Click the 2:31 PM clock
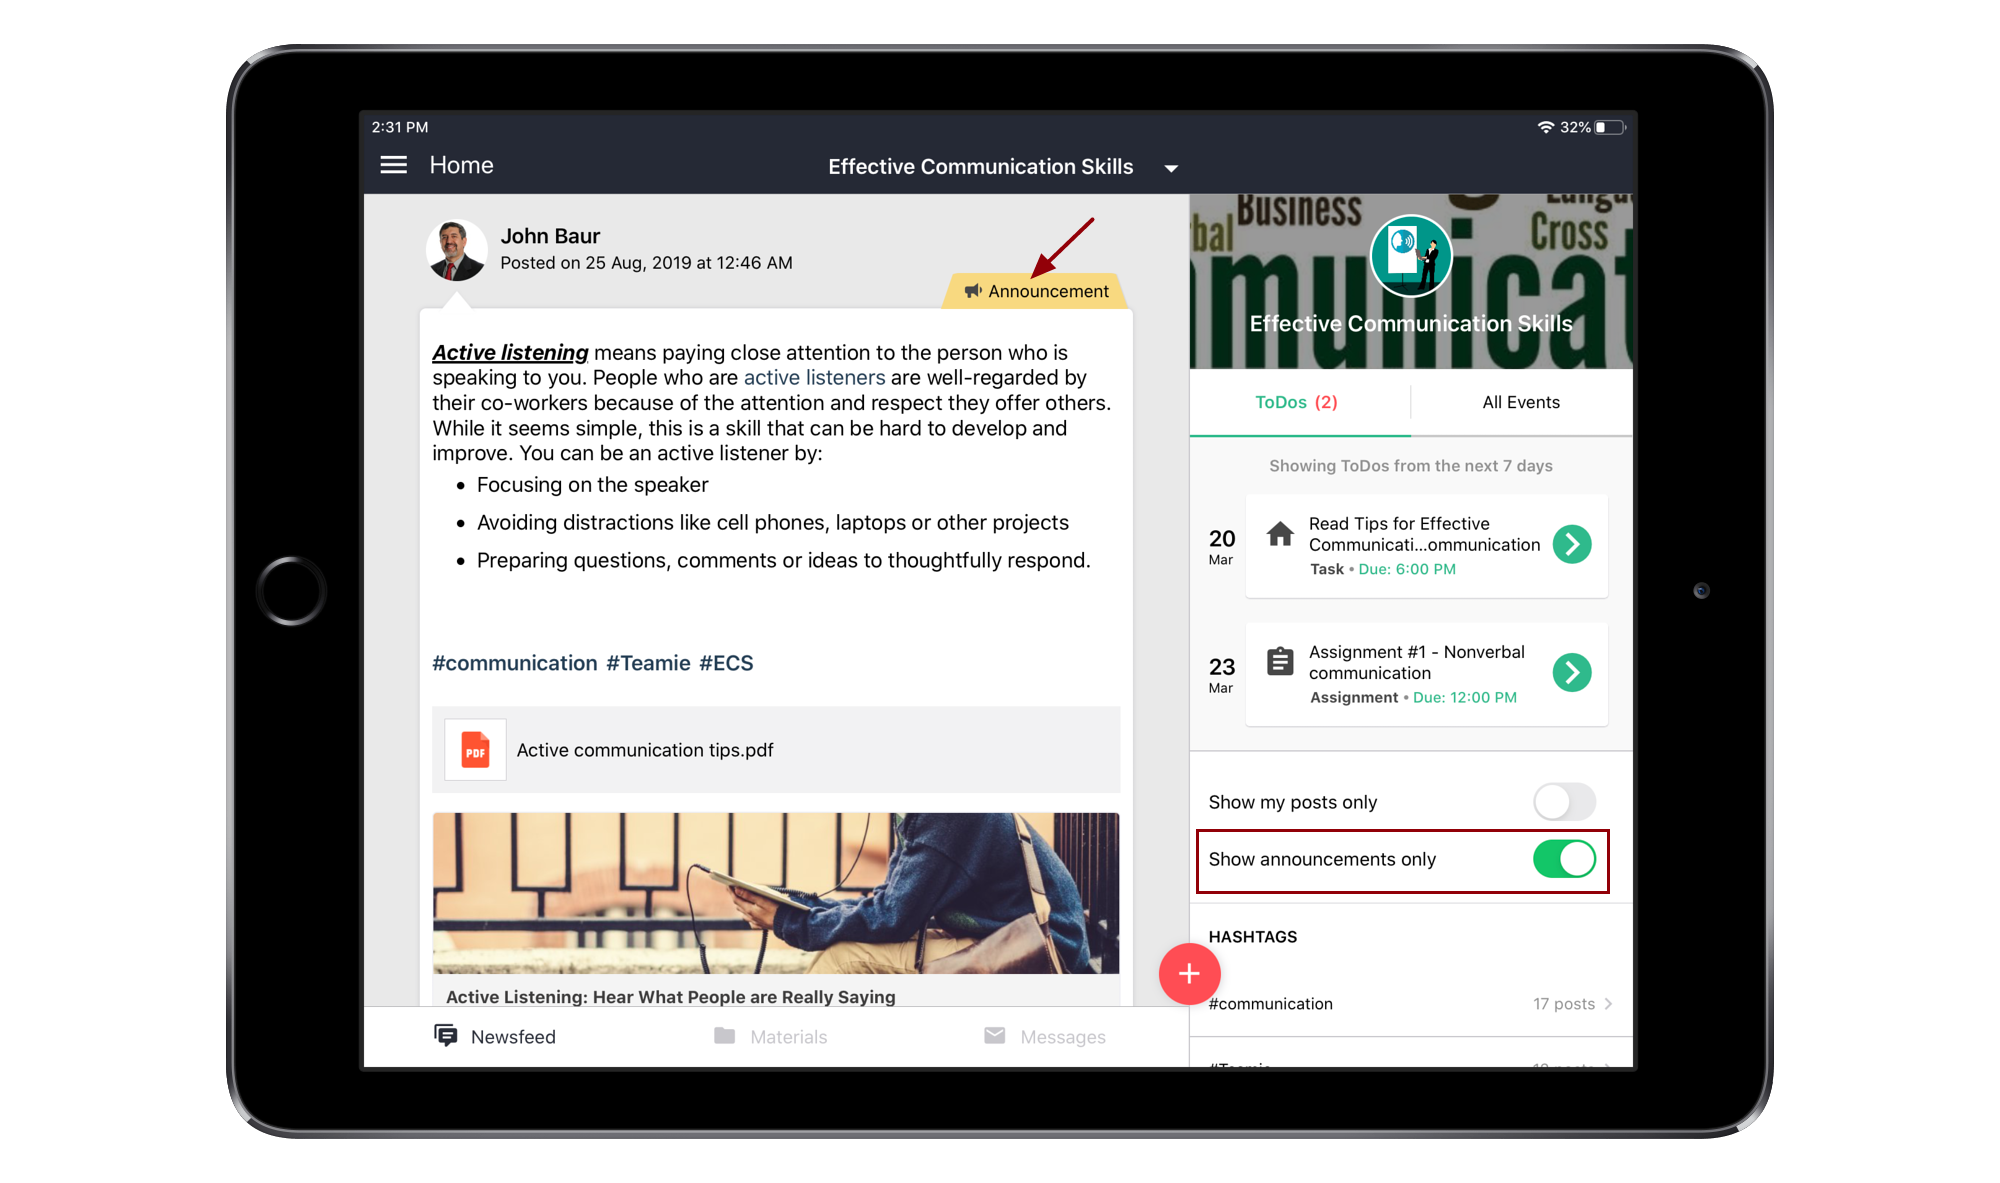The width and height of the screenshot is (2000, 1183). (x=400, y=127)
